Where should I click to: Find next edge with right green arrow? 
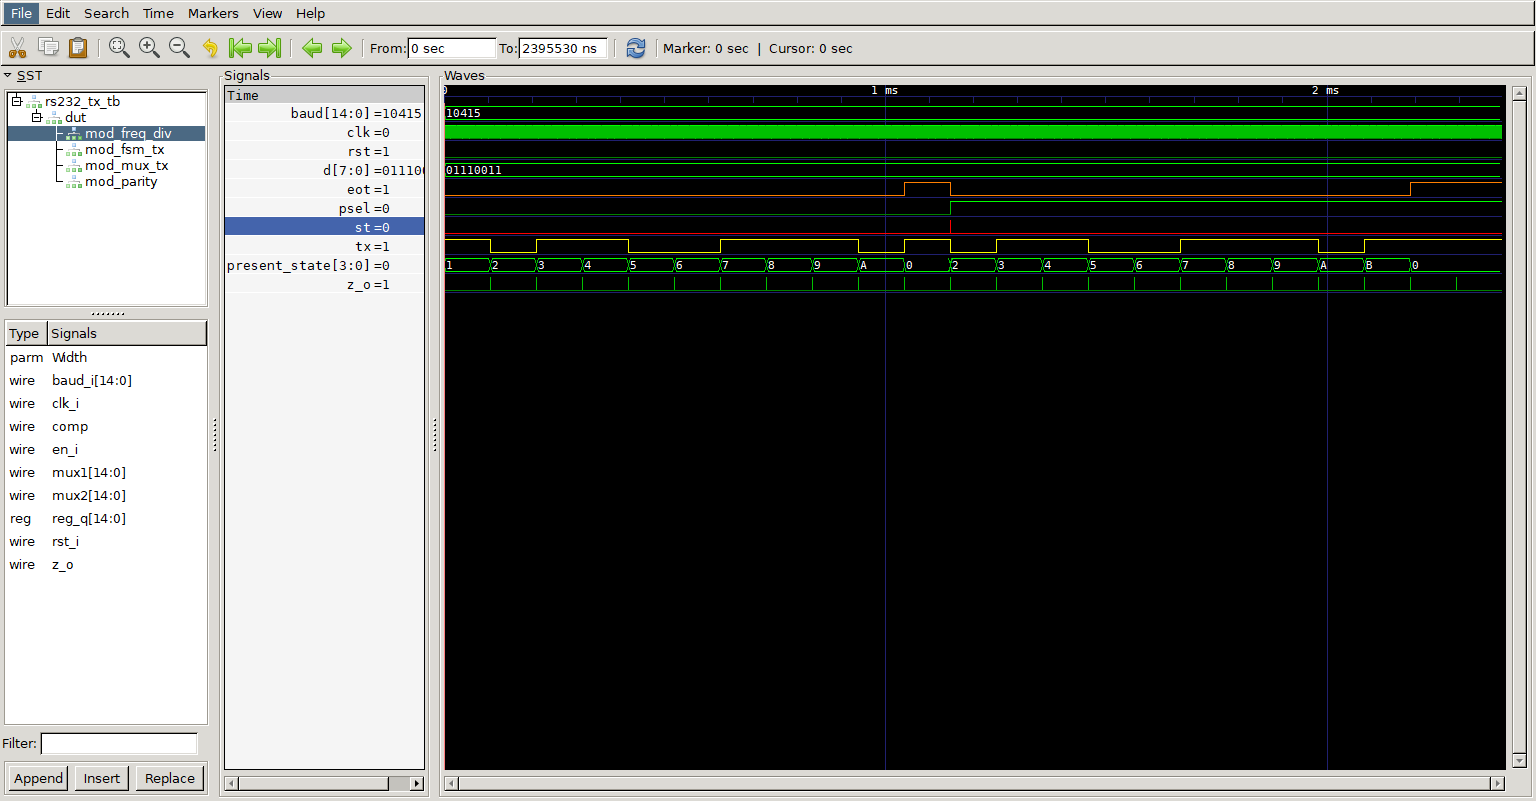click(x=342, y=47)
